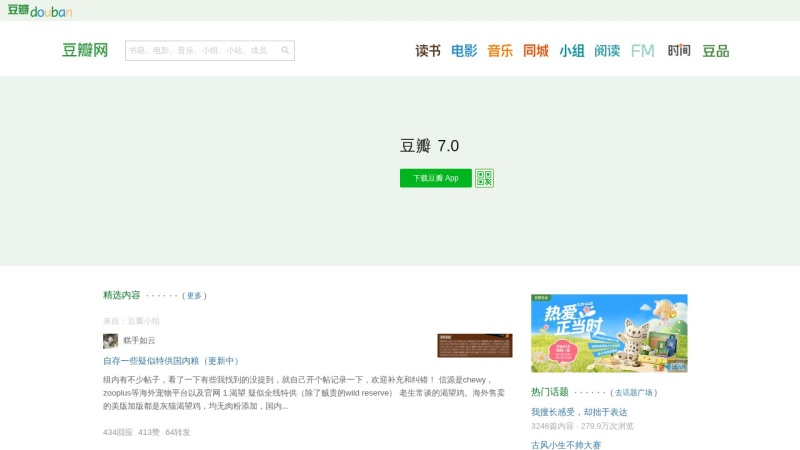Click the avatar of 糕手如云

coord(110,341)
